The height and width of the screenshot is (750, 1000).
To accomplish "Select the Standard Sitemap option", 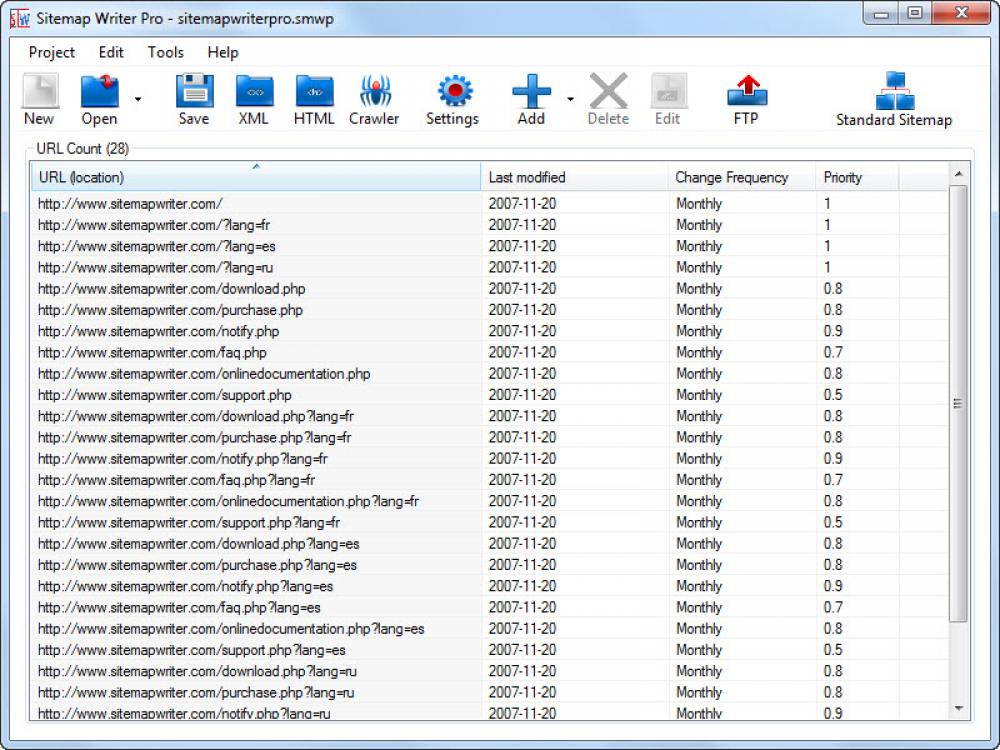I will coord(893,97).
